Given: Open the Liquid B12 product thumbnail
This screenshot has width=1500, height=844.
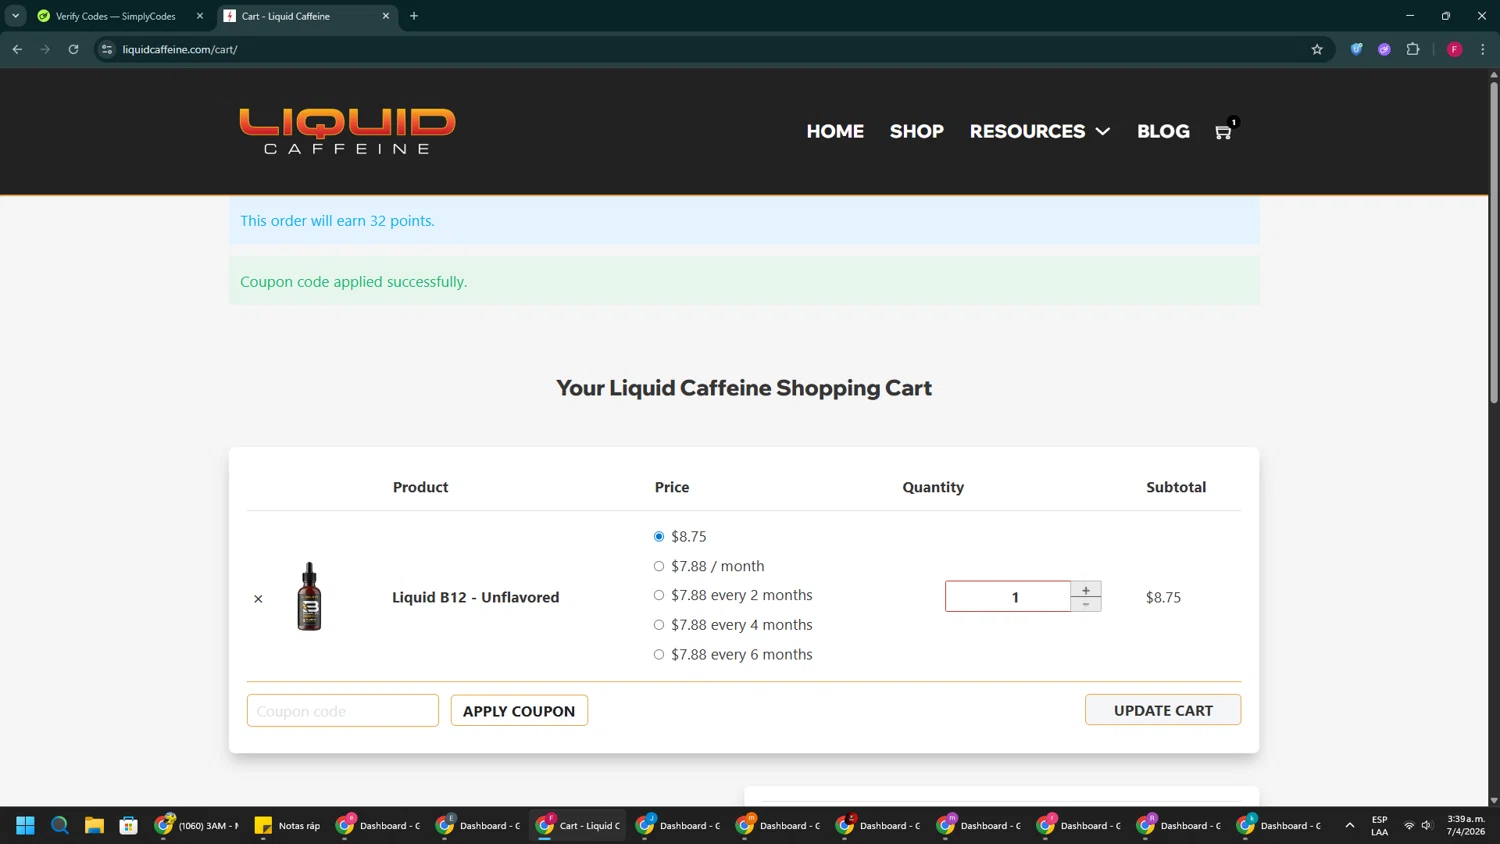Looking at the screenshot, I should point(309,597).
